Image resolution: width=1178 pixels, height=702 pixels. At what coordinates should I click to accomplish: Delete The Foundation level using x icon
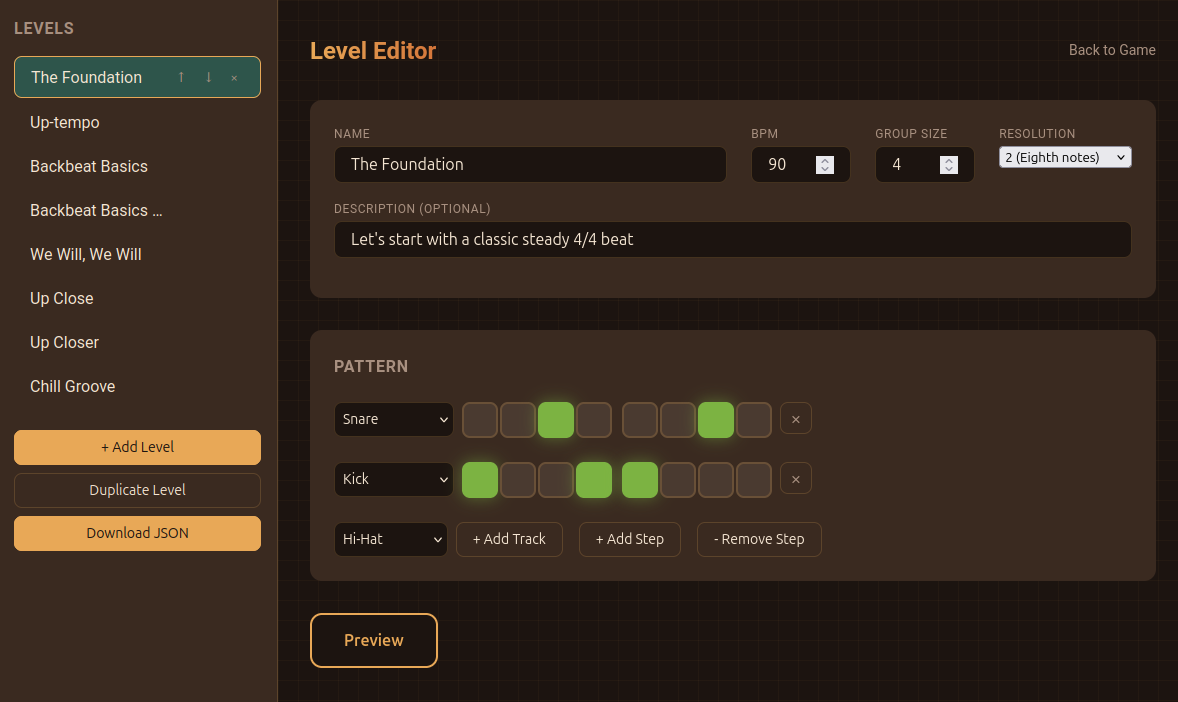click(234, 78)
